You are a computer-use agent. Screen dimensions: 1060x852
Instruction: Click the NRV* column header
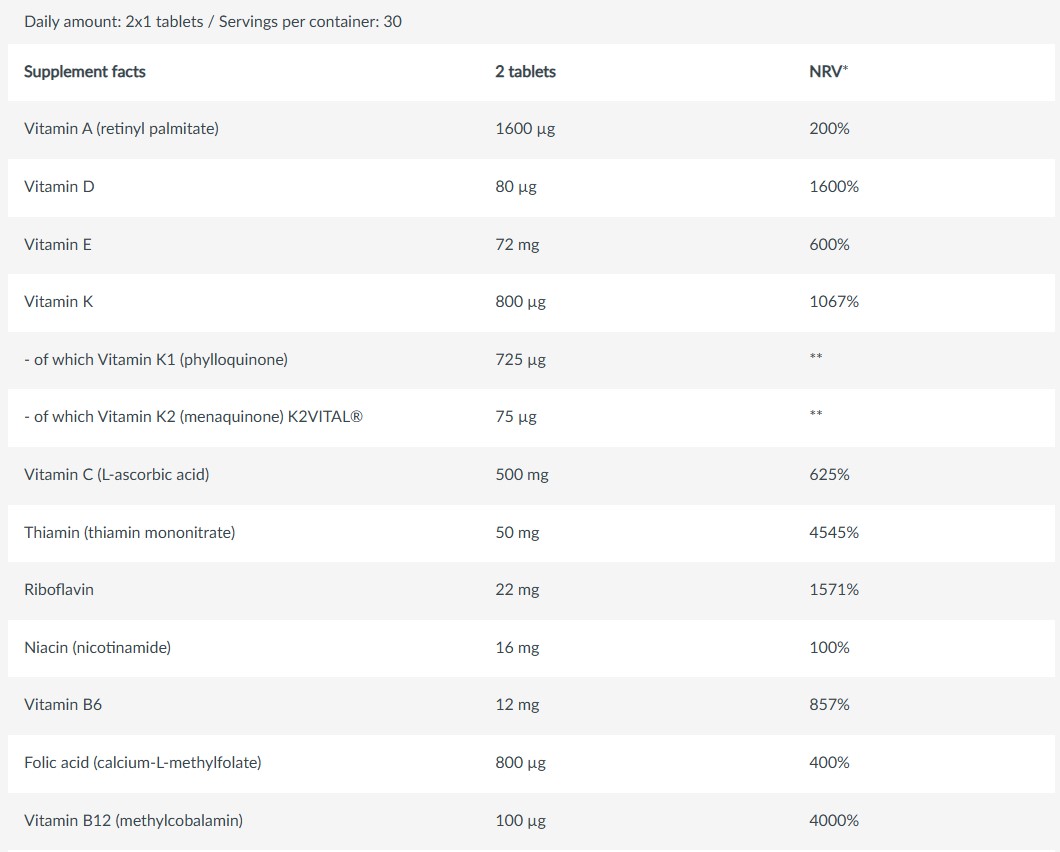point(828,72)
